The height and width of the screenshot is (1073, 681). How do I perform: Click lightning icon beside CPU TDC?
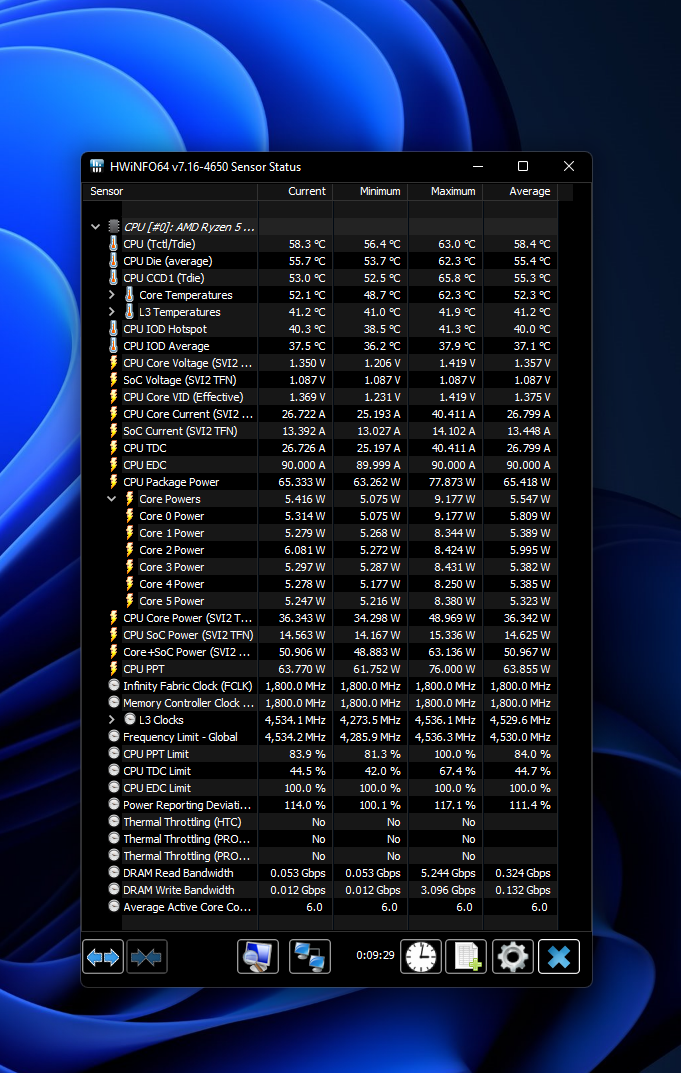114,448
